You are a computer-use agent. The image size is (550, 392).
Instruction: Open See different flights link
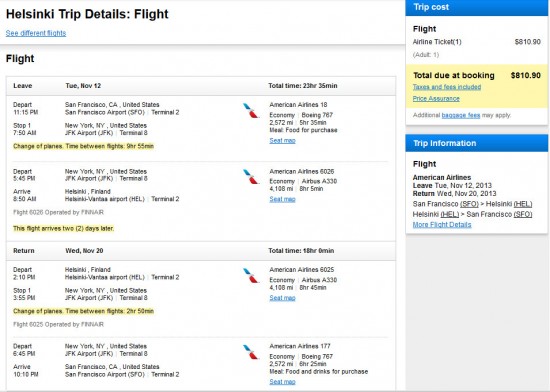[x=36, y=33]
